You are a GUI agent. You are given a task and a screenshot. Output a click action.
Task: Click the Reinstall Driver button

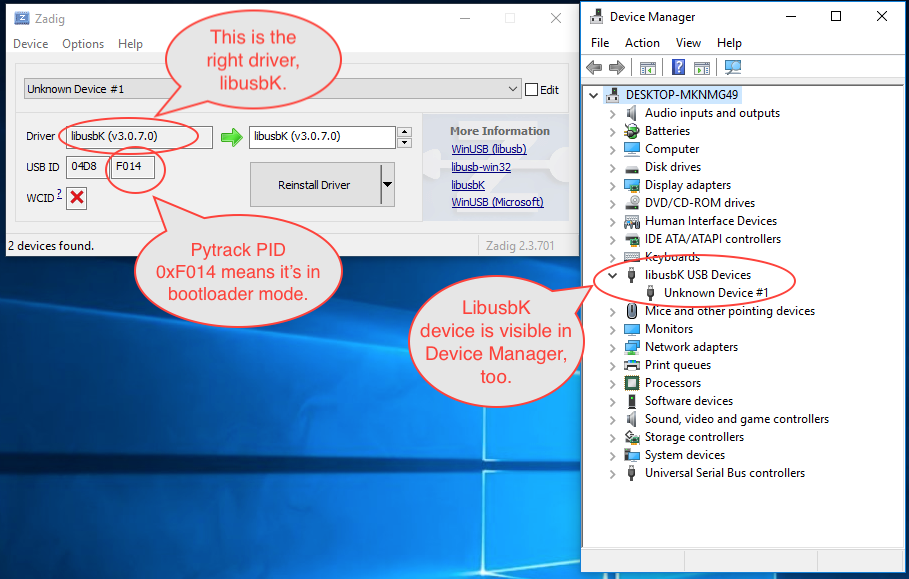click(314, 185)
